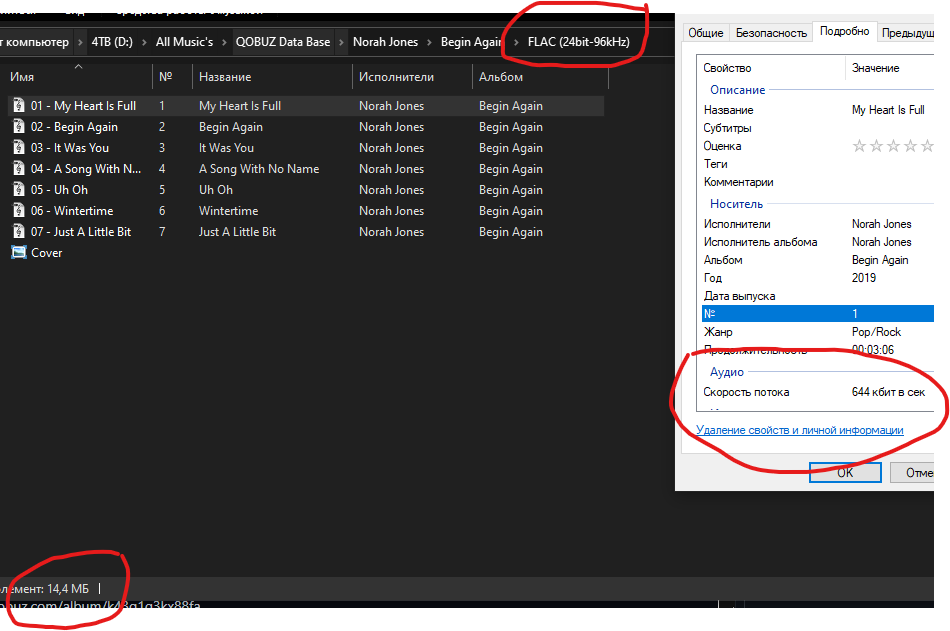Open the Cover folder icon
The width and height of the screenshot is (950, 631).
(x=21, y=252)
